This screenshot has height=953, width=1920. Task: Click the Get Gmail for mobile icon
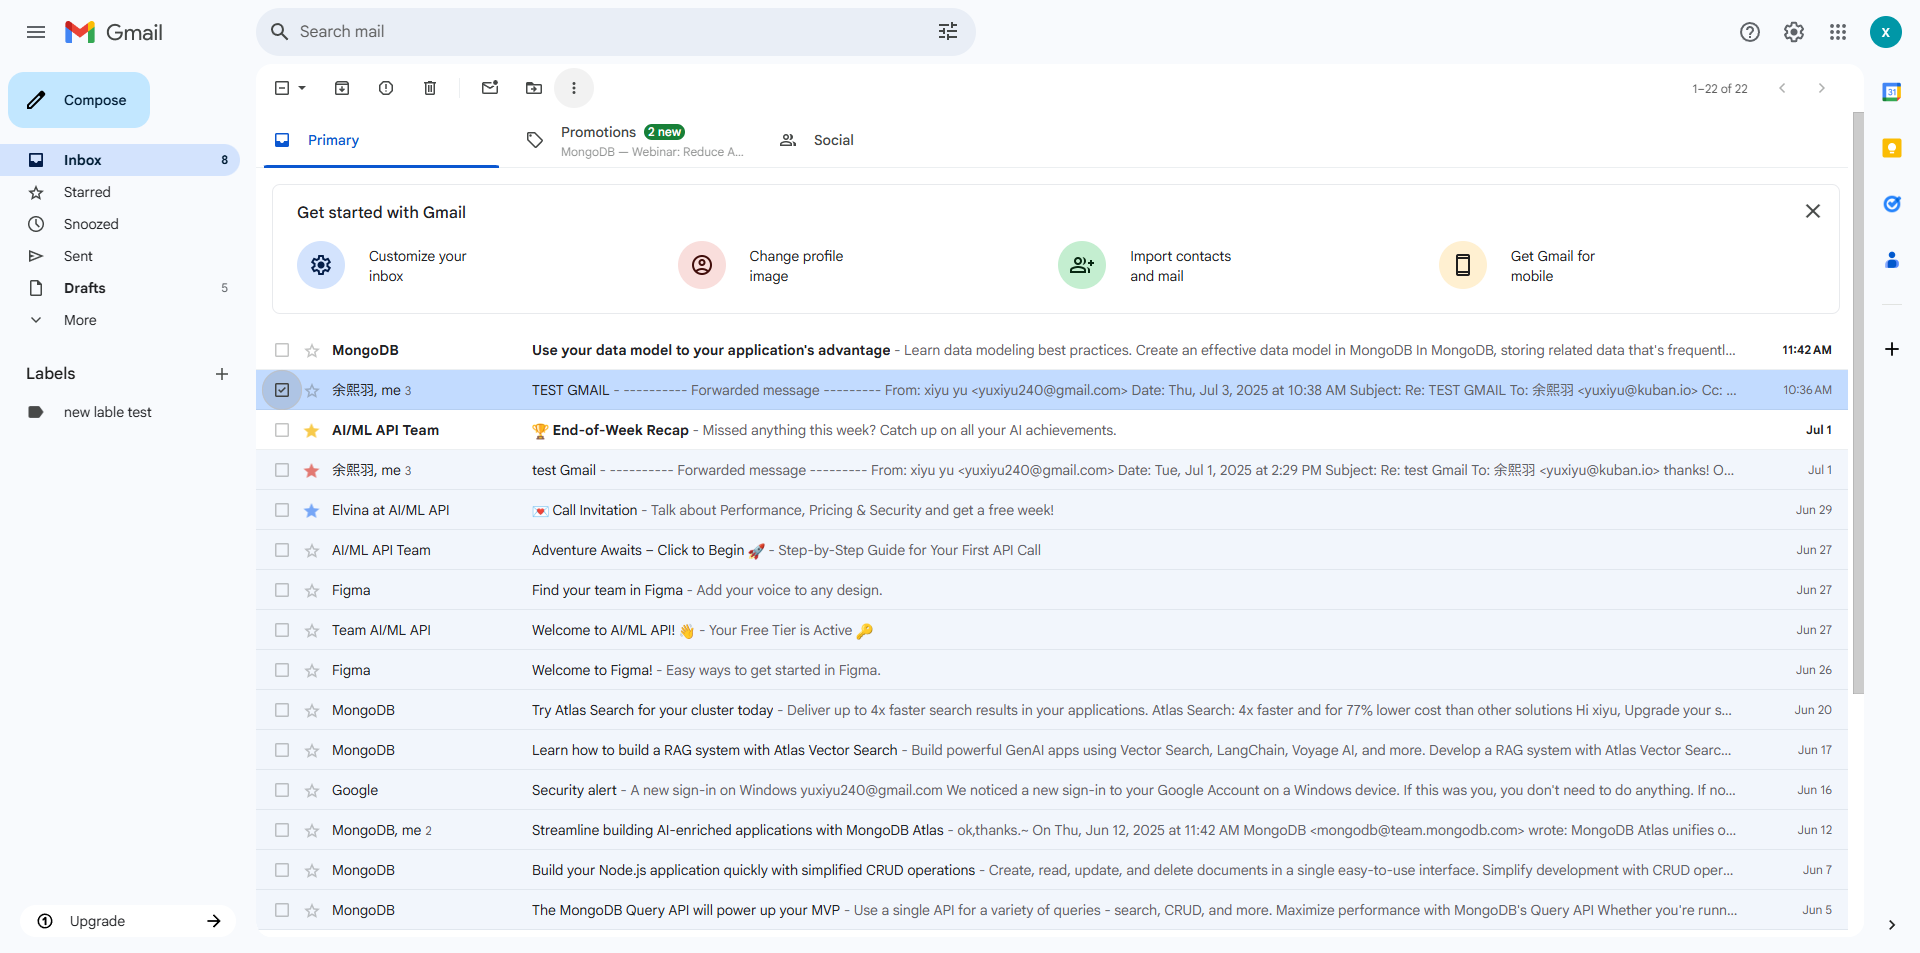click(1463, 265)
